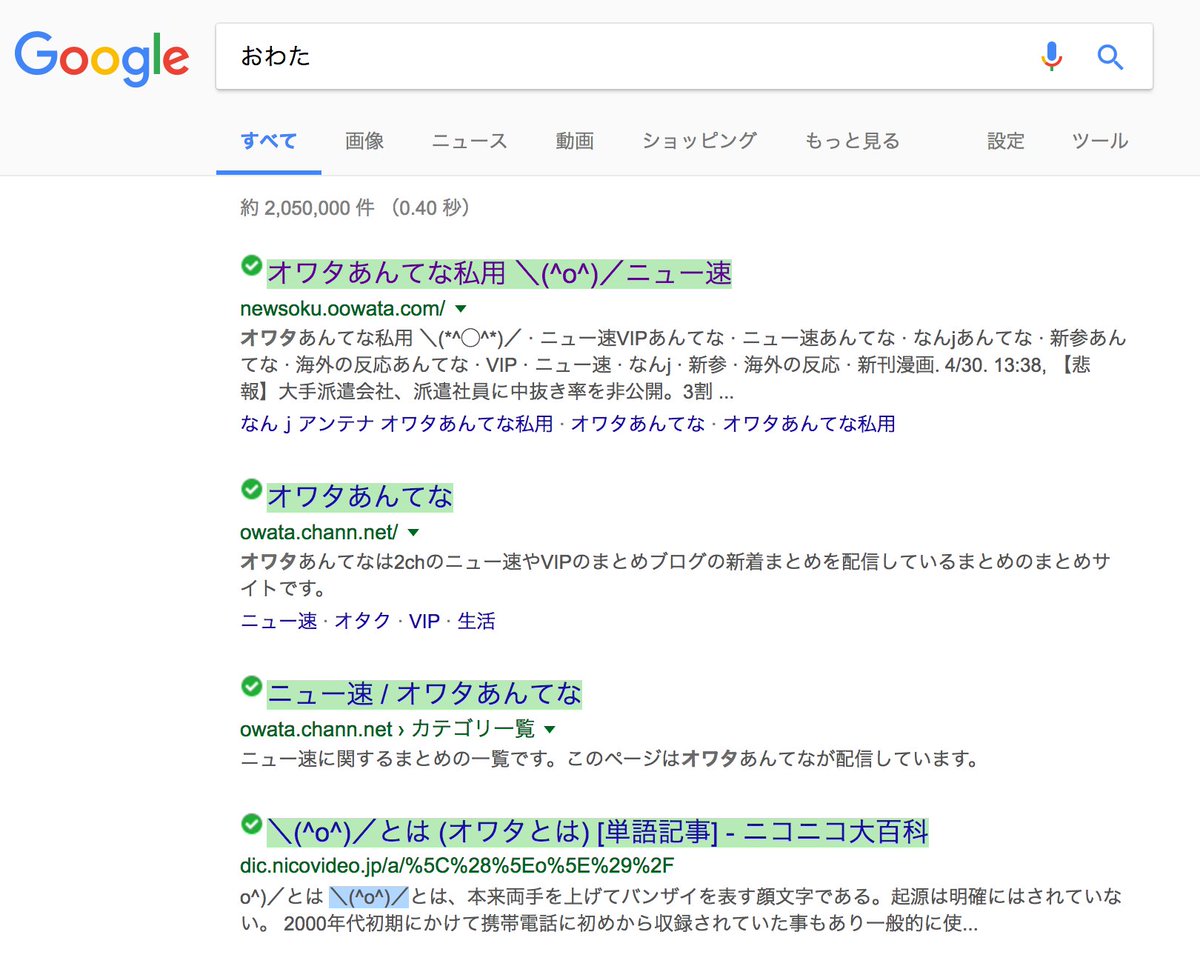Click snippet text ニュー速に関するまとめの一覧です
This screenshot has height=969, width=1200.
click(399, 759)
